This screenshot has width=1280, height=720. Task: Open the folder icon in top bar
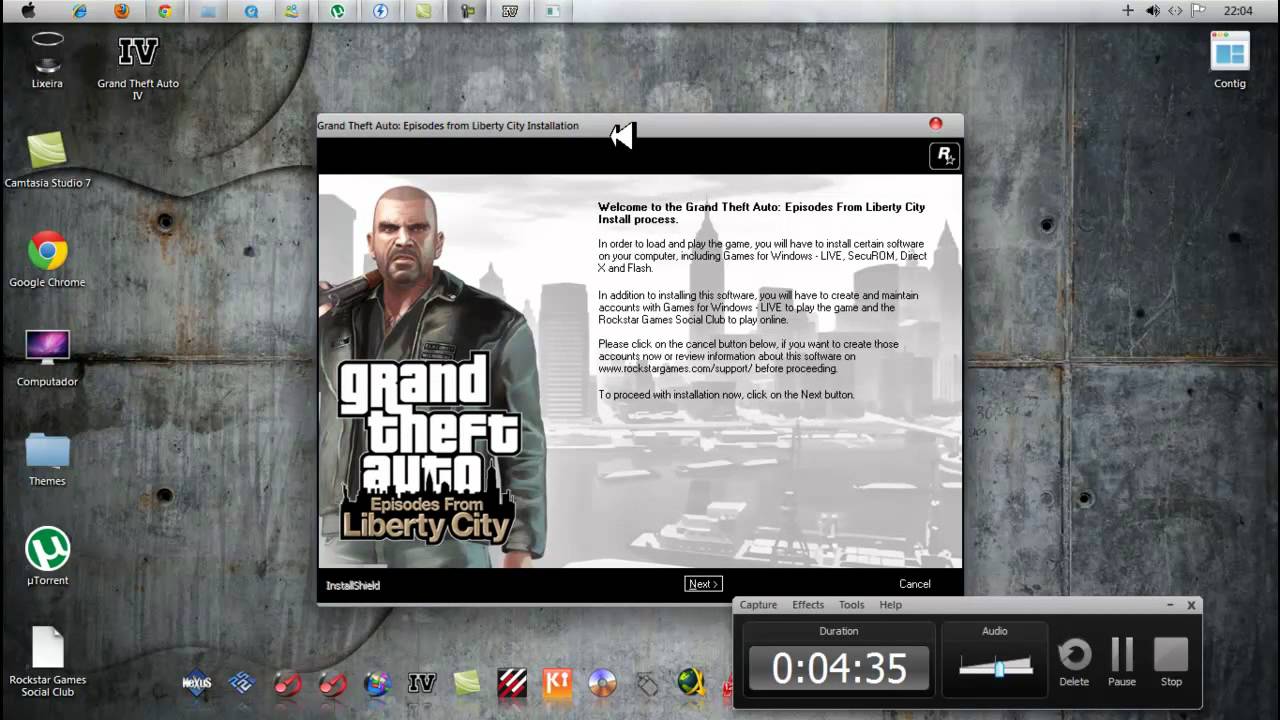tap(208, 11)
